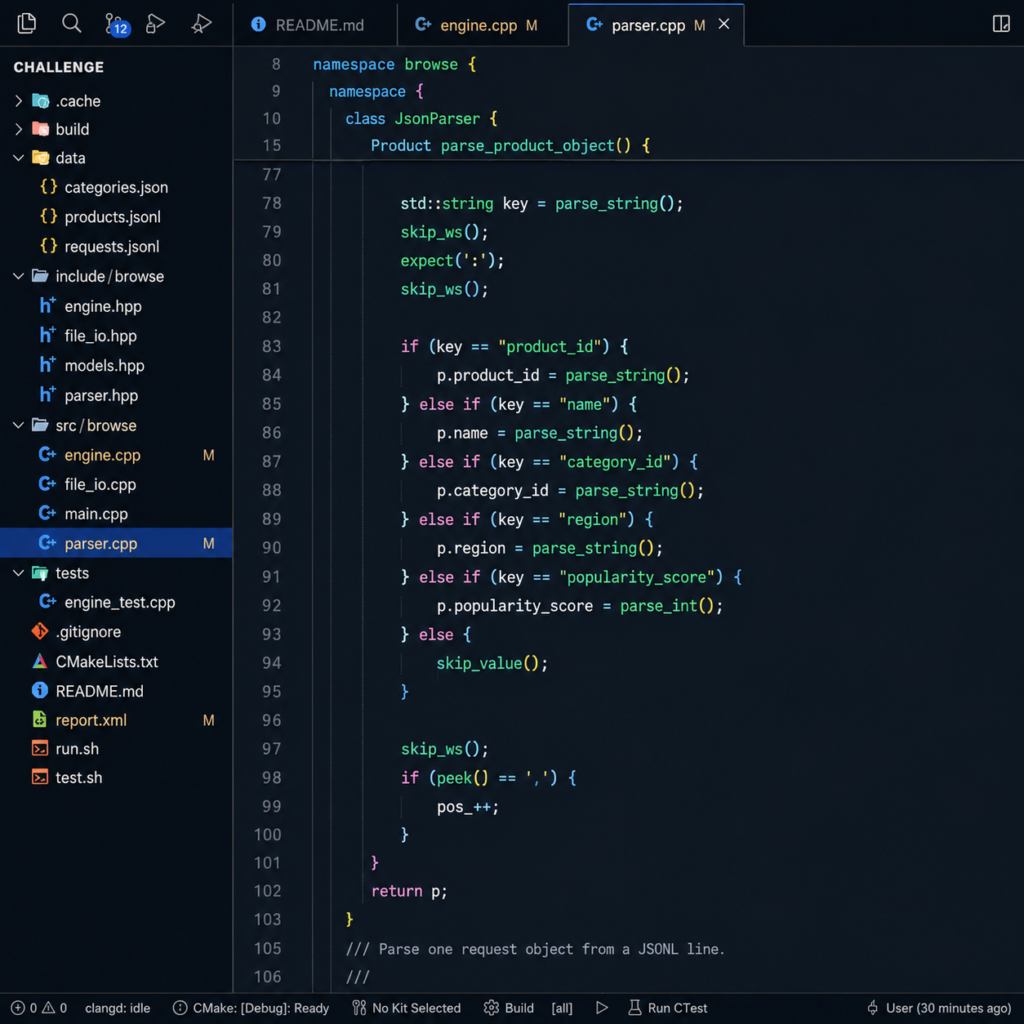The image size is (1024, 1024).
Task: Click the shell icon beside test.sh
Action: click(x=40, y=777)
